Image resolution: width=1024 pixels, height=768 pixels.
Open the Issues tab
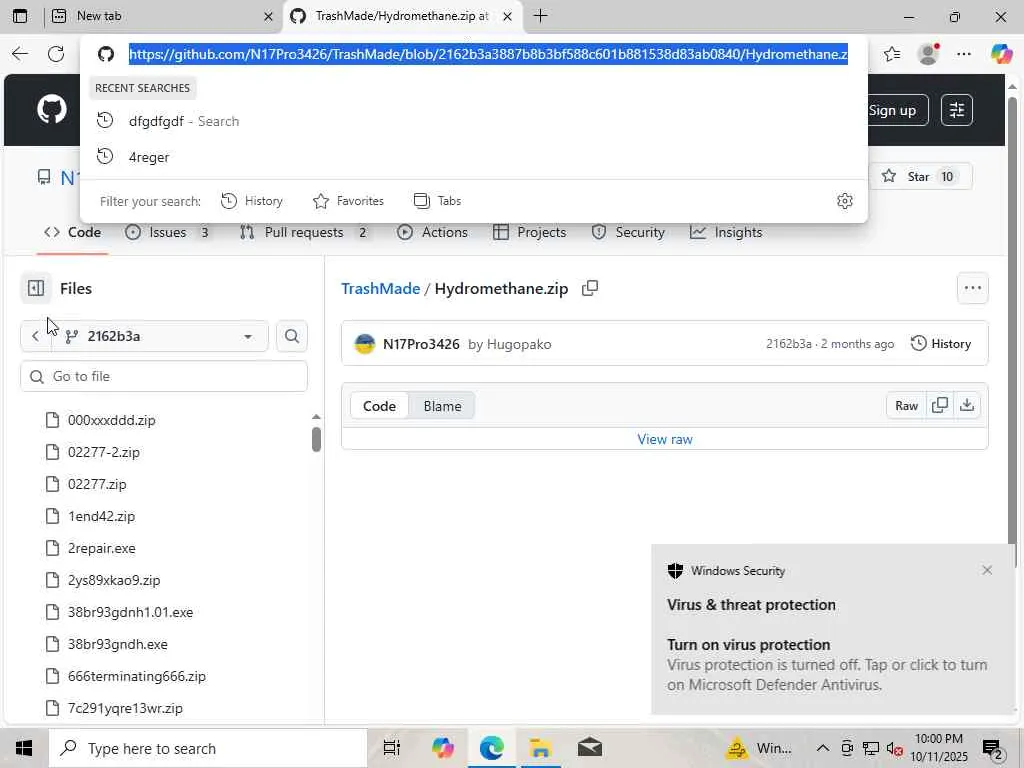click(x=167, y=232)
